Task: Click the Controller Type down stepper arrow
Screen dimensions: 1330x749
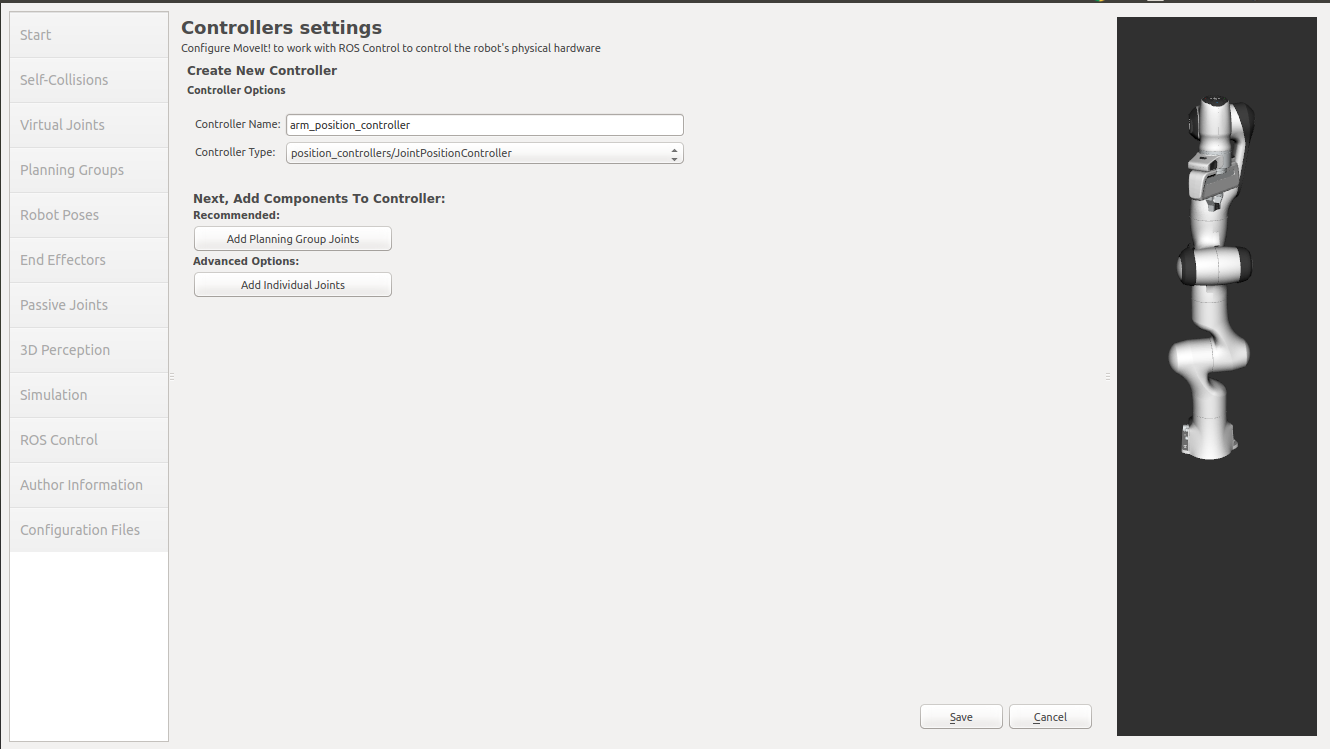Action: point(676,158)
